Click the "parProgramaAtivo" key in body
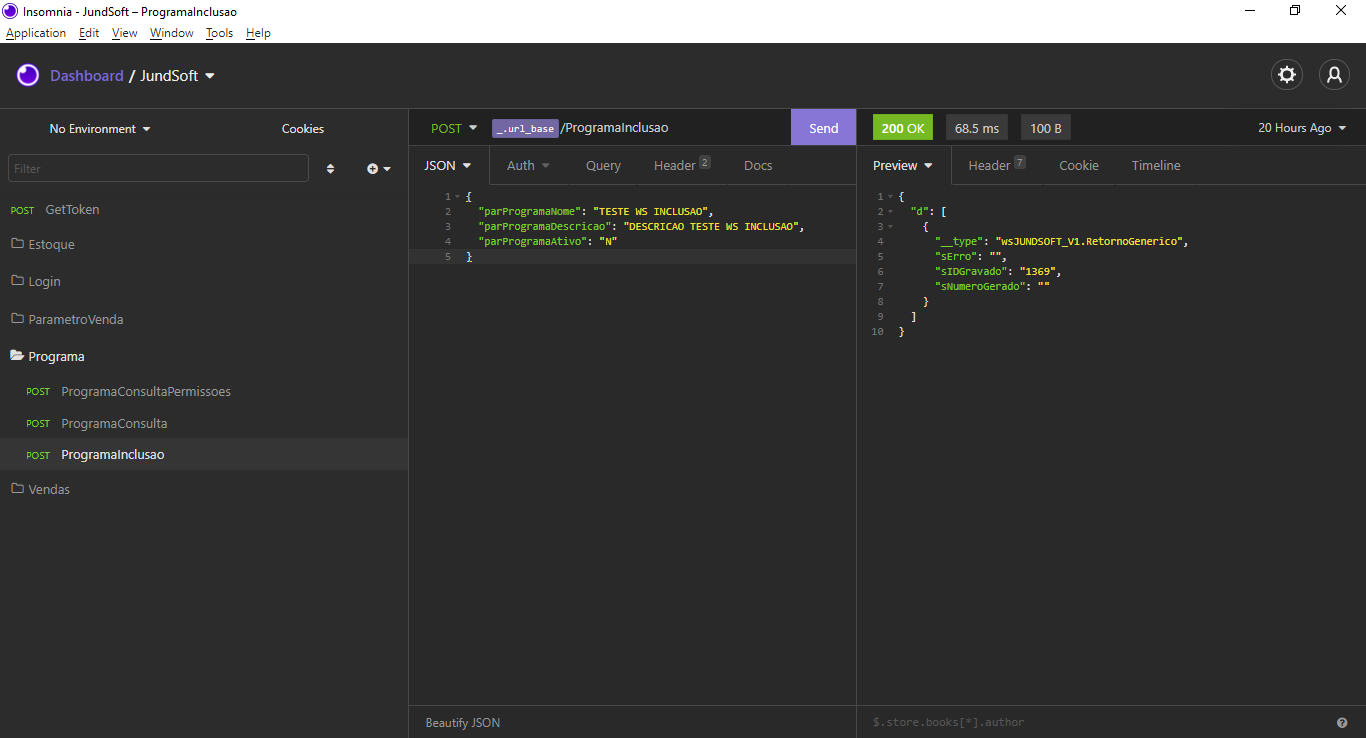 (532, 242)
